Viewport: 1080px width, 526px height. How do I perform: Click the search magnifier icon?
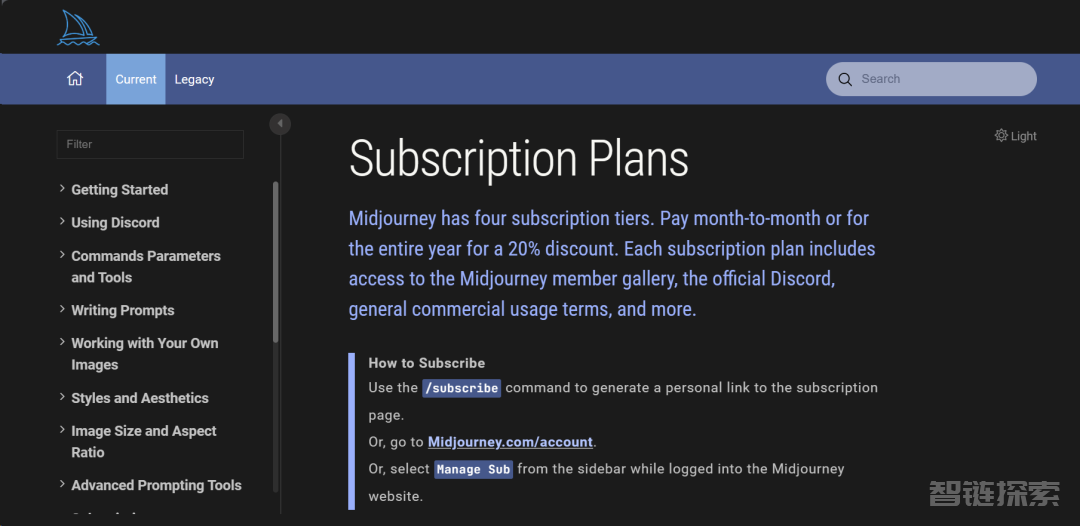pyautogui.click(x=845, y=79)
